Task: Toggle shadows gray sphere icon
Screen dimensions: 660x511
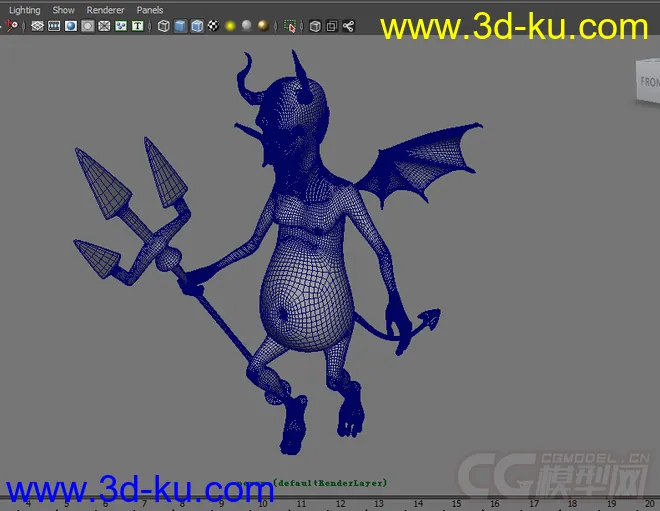Action: pyautogui.click(x=247, y=26)
